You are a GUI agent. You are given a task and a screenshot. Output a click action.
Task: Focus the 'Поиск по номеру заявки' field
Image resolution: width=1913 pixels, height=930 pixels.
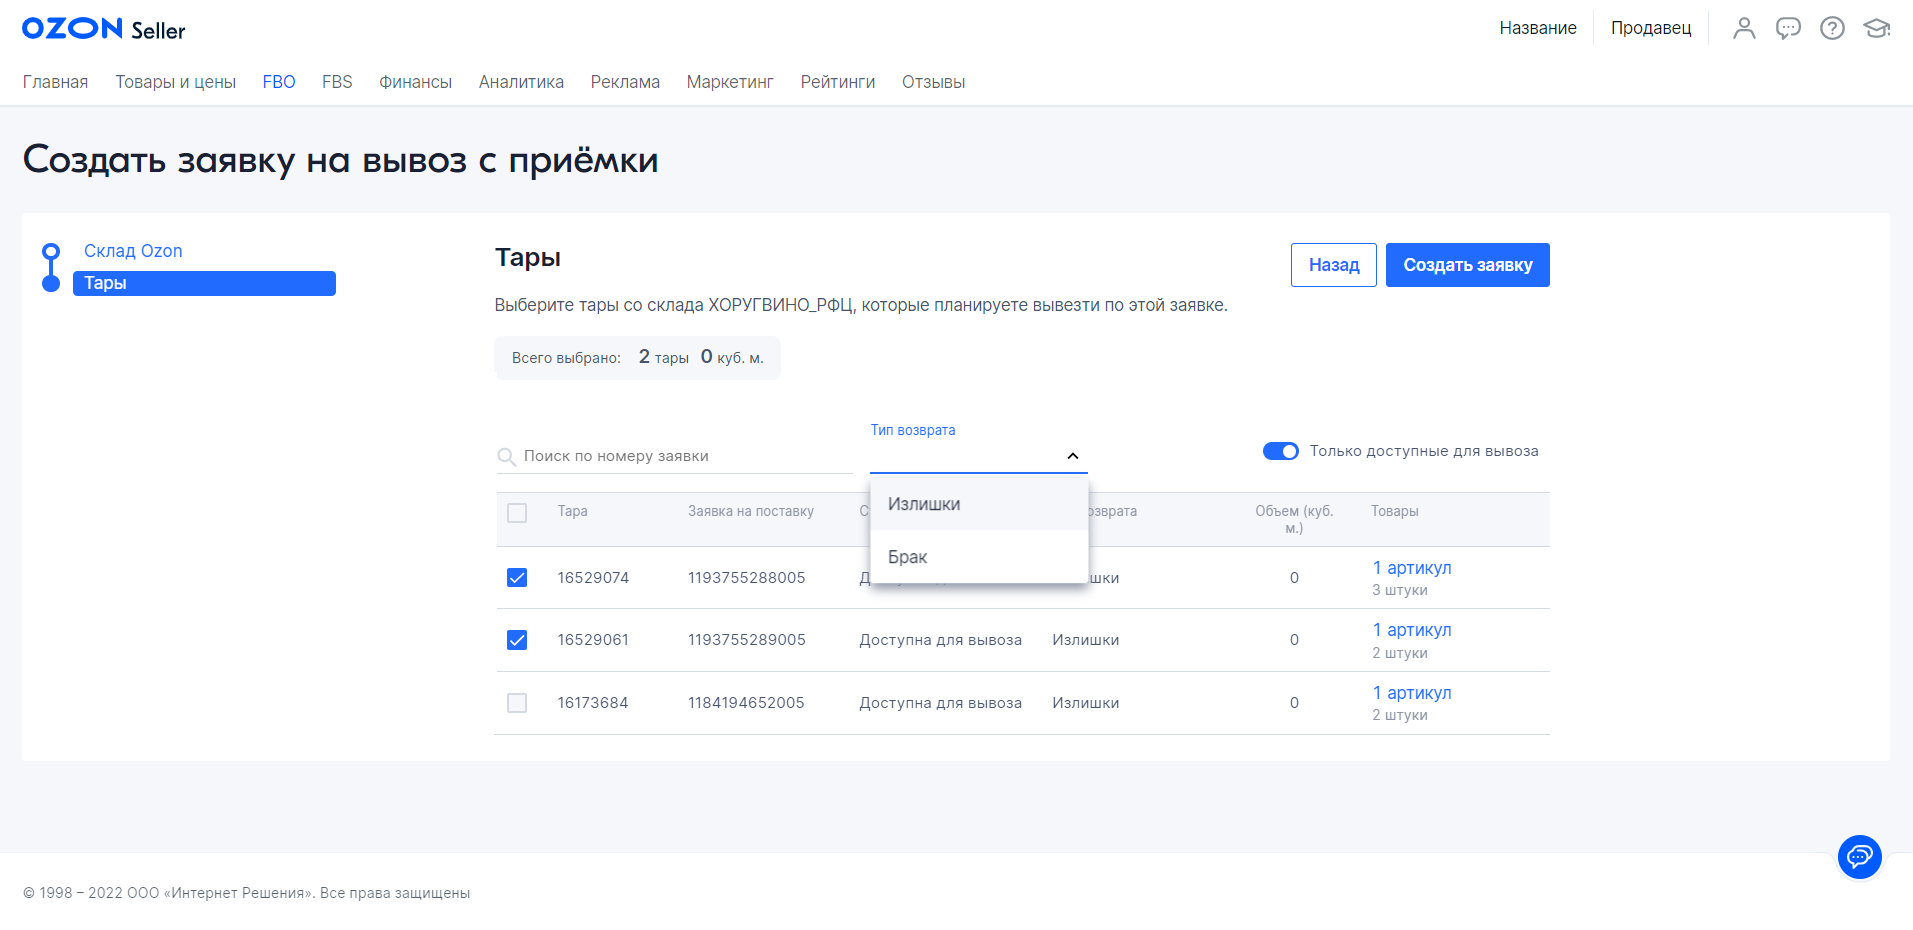coord(674,456)
